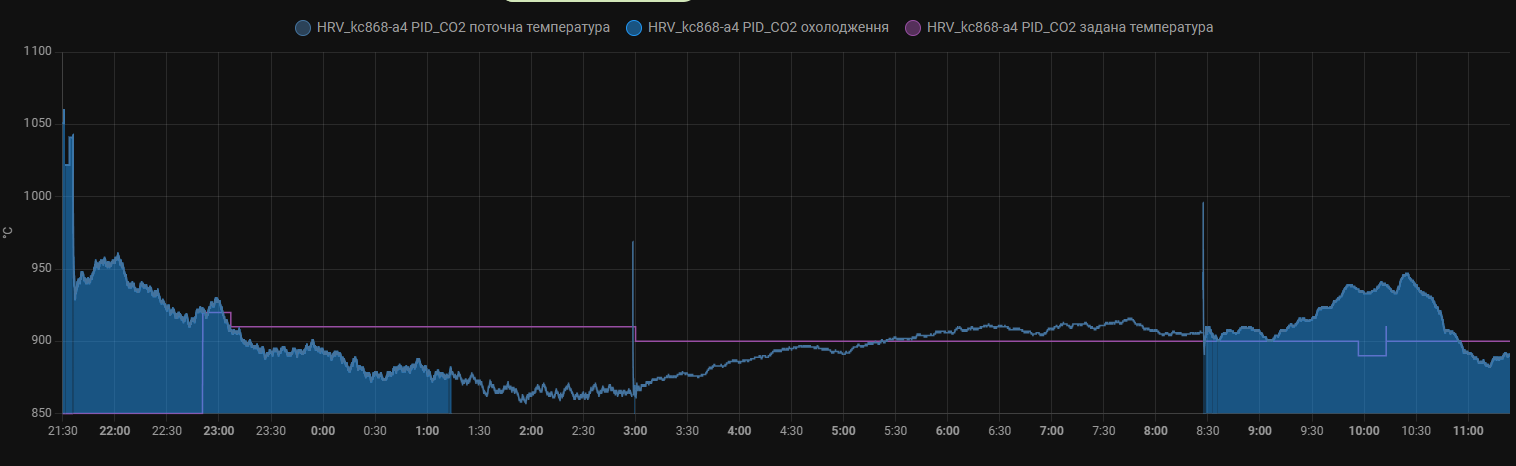Image resolution: width=1516 pixels, height=466 pixels.
Task: Click the blue 'охолодження' legend circle
Action: point(634,28)
